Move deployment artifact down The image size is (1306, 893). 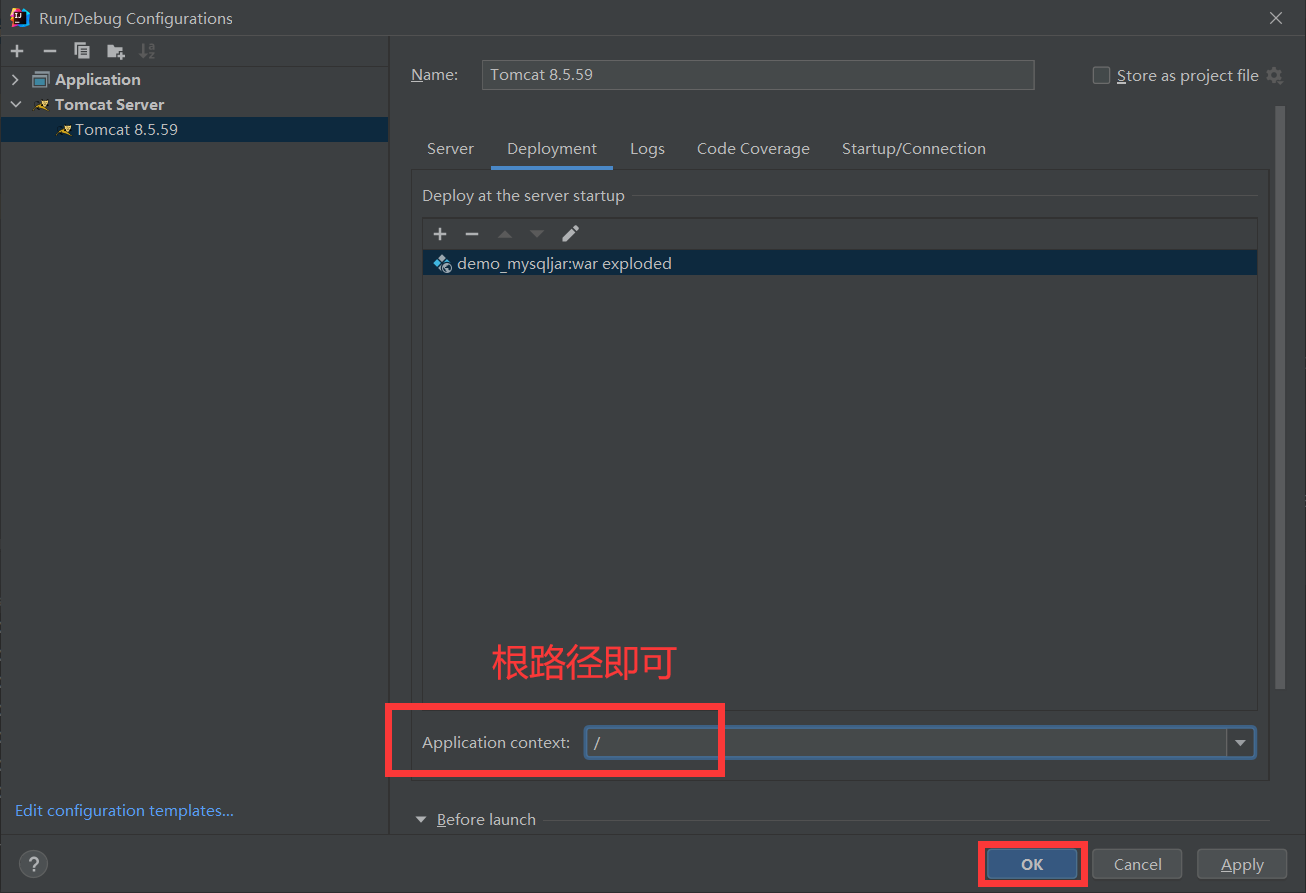click(x=537, y=234)
